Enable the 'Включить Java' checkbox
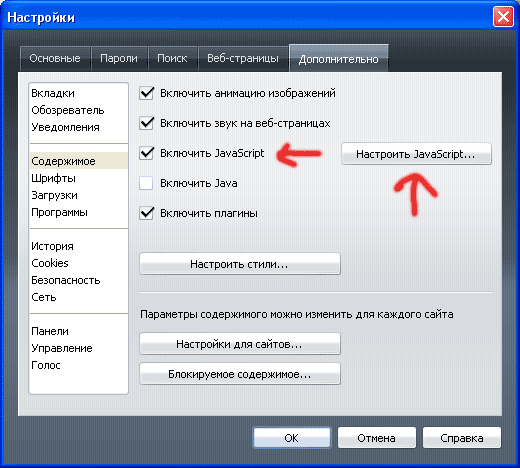Image resolution: width=520 pixels, height=468 pixels. click(x=146, y=183)
